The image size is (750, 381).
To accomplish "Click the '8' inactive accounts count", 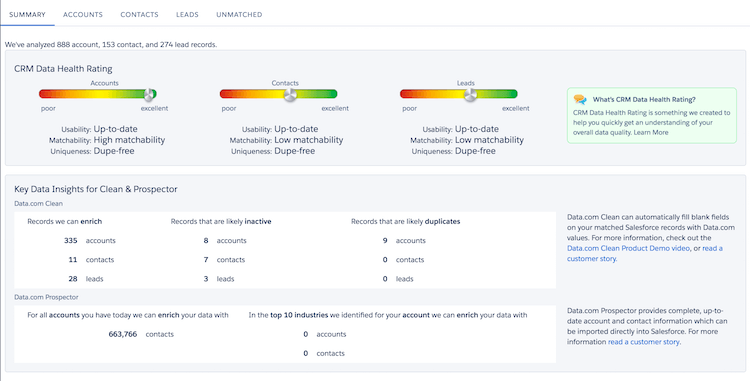I will 206,240.
